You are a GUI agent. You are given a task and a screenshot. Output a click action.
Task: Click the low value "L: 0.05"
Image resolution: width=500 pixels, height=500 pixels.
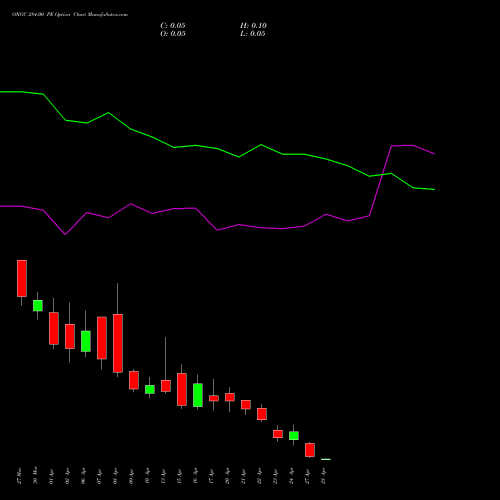click(253, 34)
